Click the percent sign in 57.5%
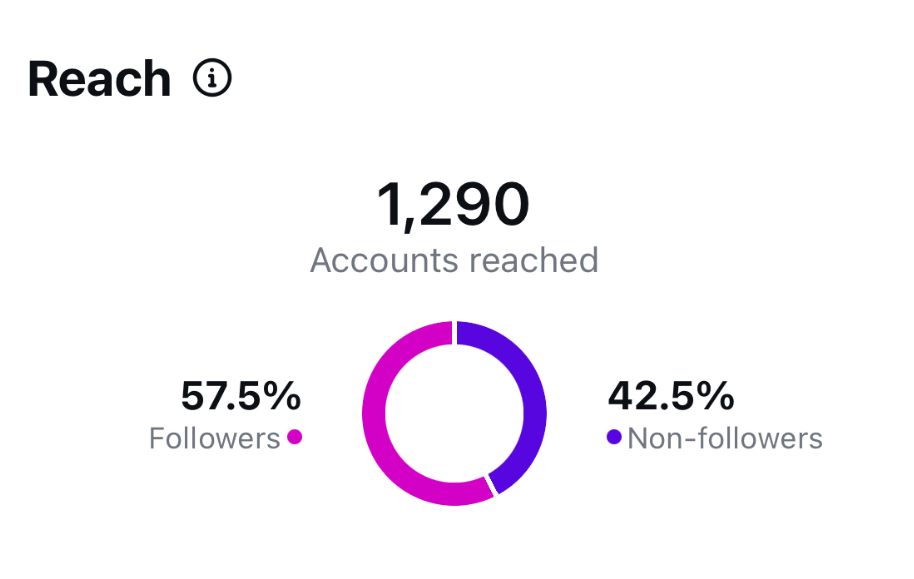The image size is (914, 579). (284, 397)
